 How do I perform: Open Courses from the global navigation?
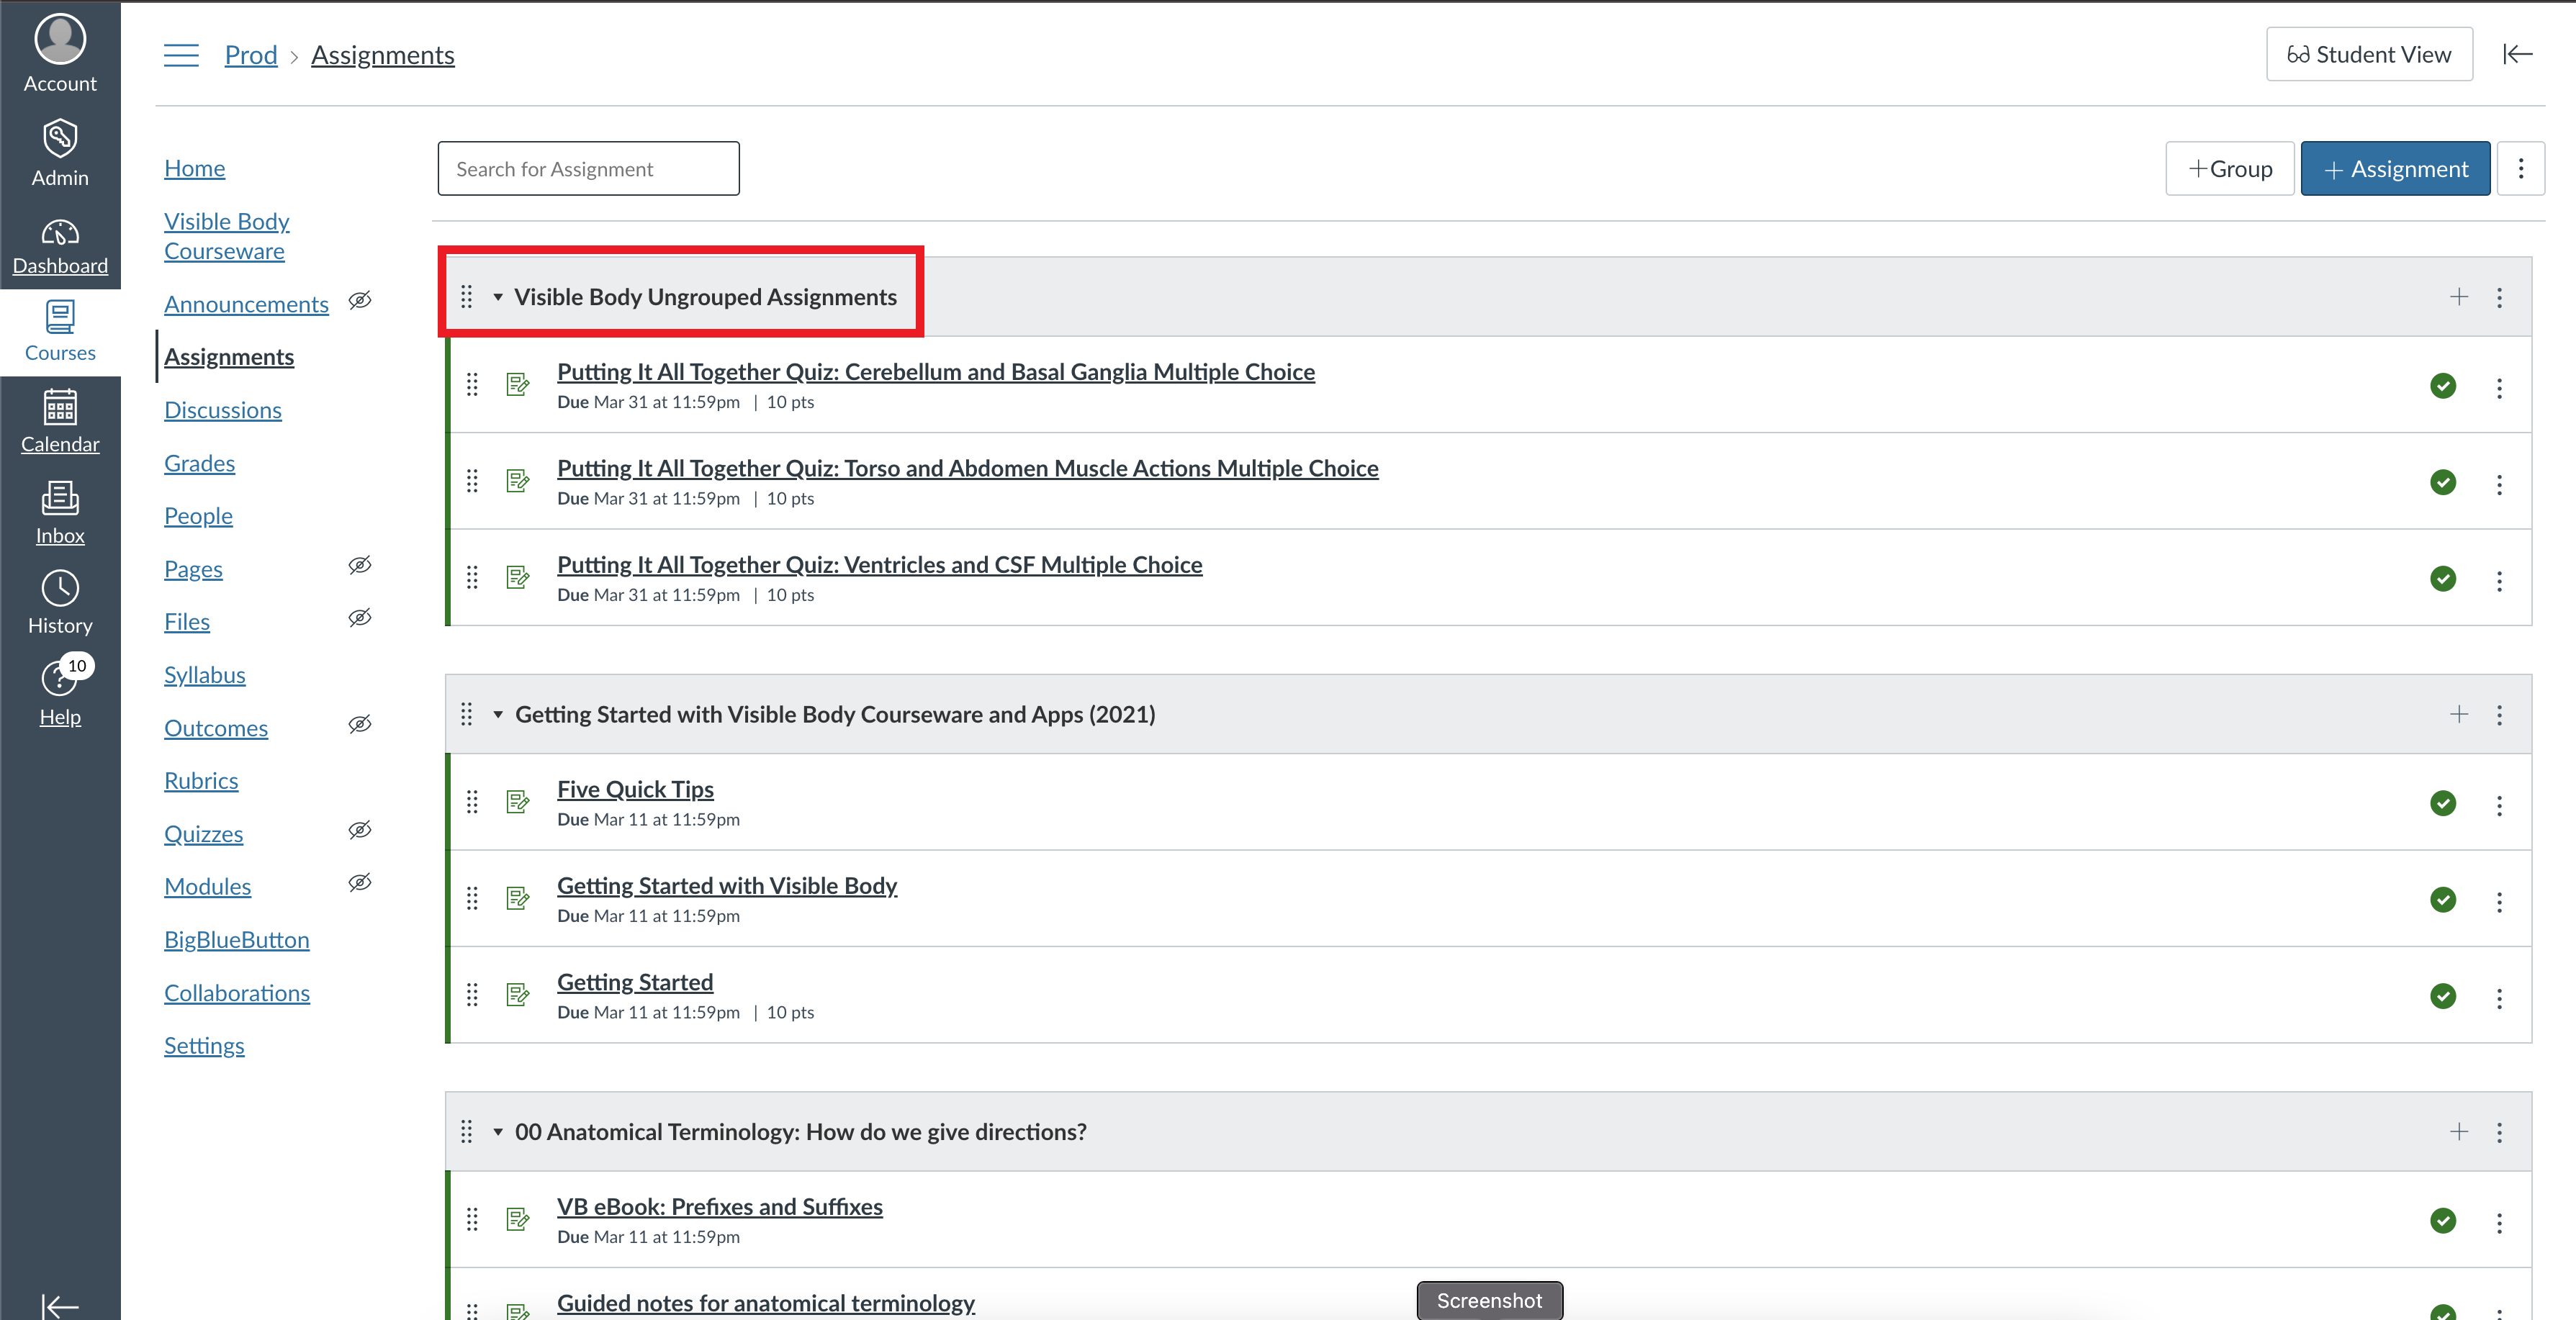60,330
